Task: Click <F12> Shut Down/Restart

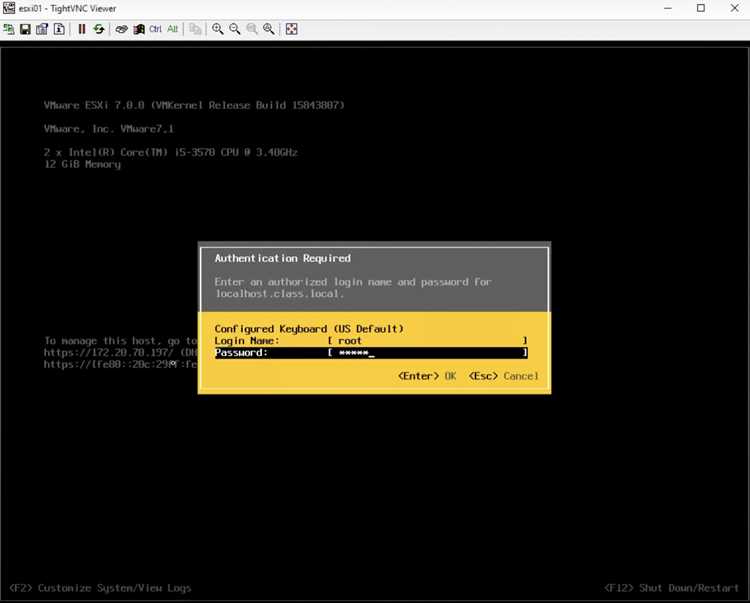Action: click(x=672, y=588)
